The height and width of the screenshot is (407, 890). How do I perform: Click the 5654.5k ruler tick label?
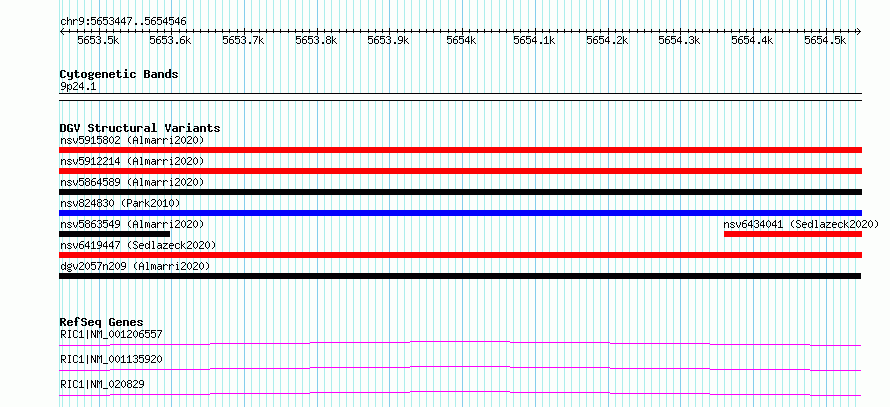825,40
